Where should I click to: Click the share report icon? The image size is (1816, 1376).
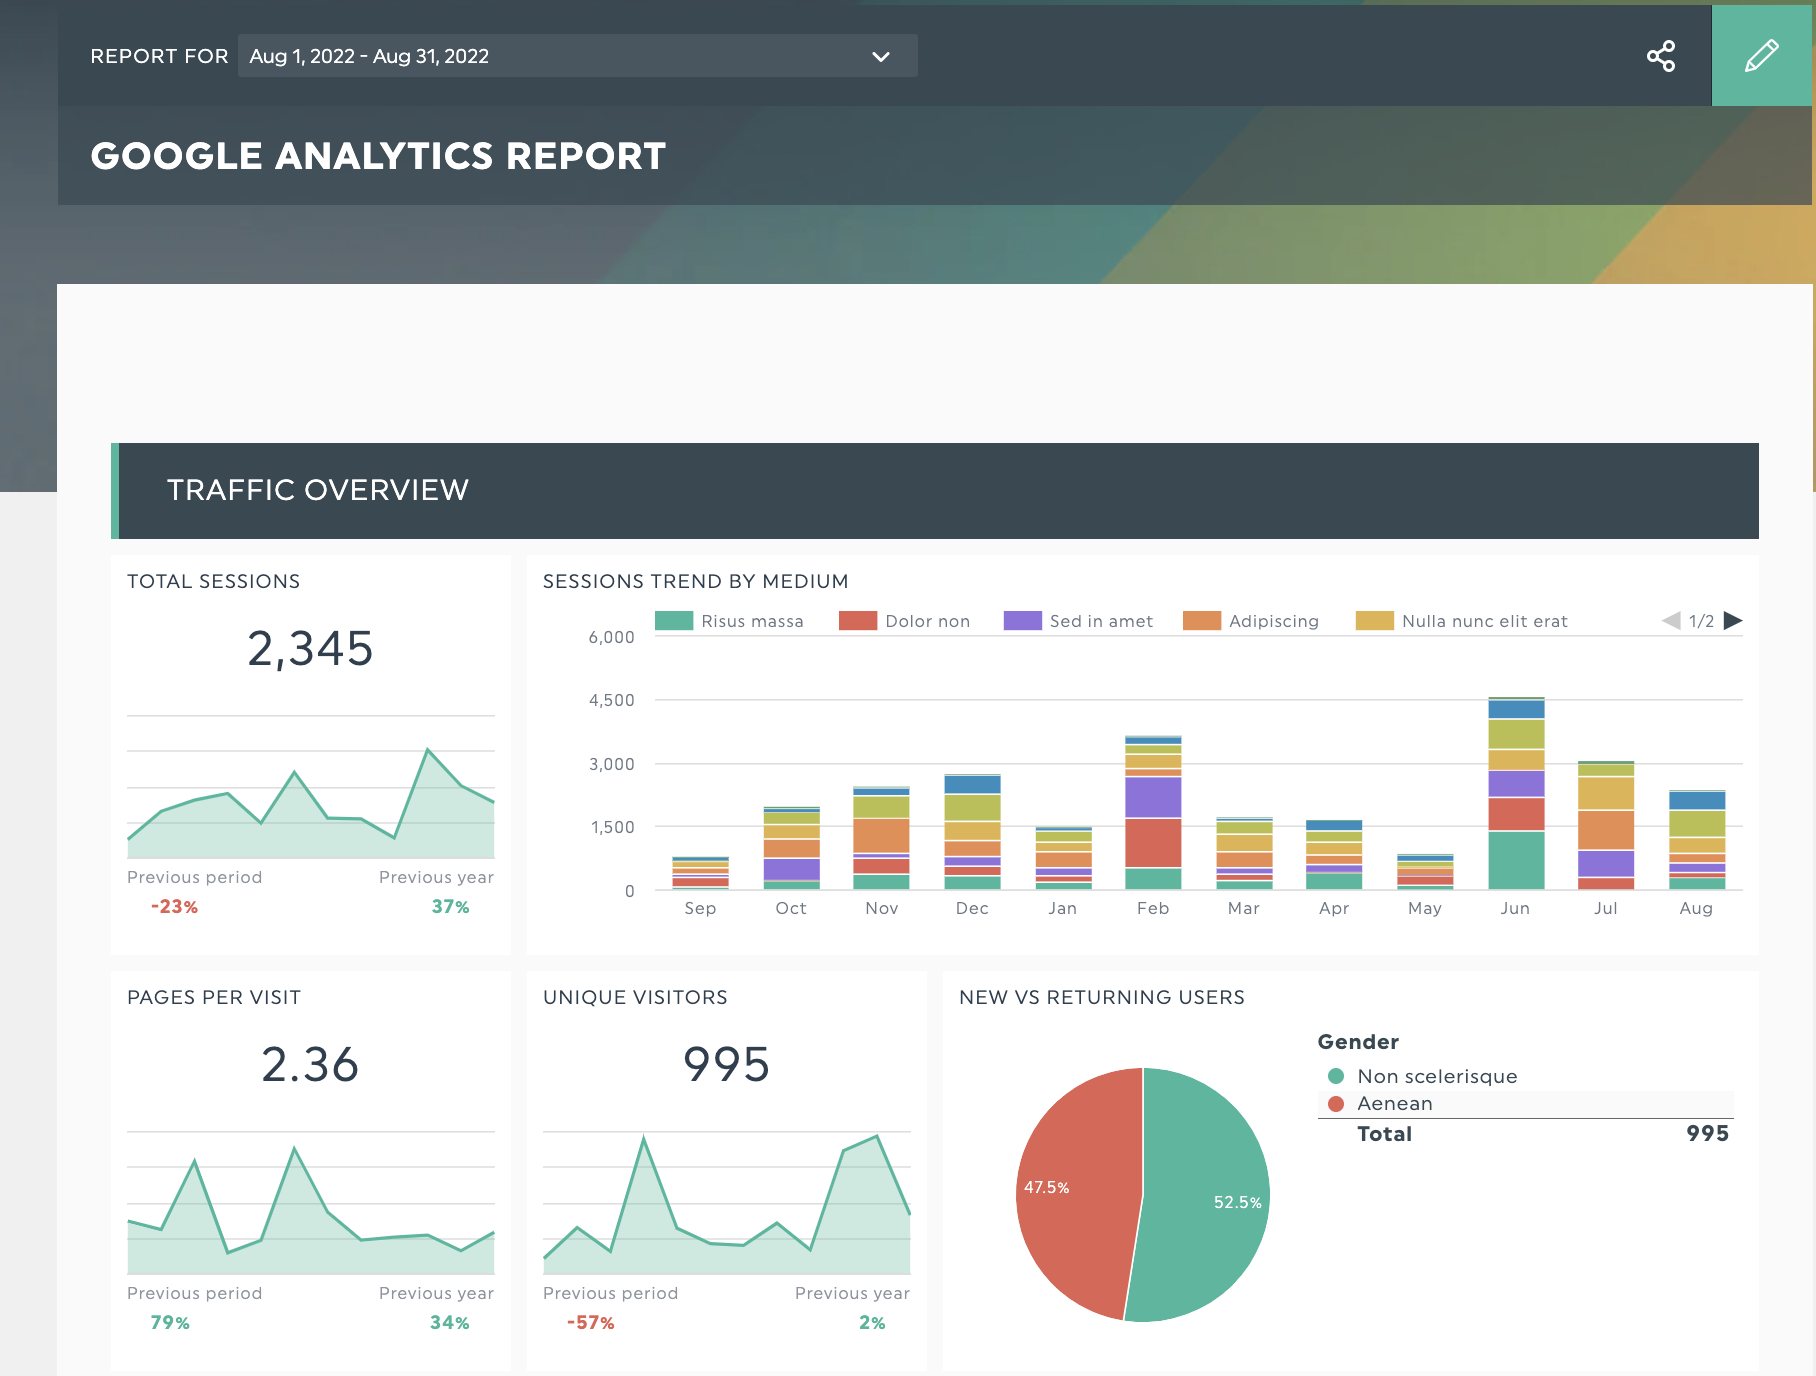tap(1661, 56)
